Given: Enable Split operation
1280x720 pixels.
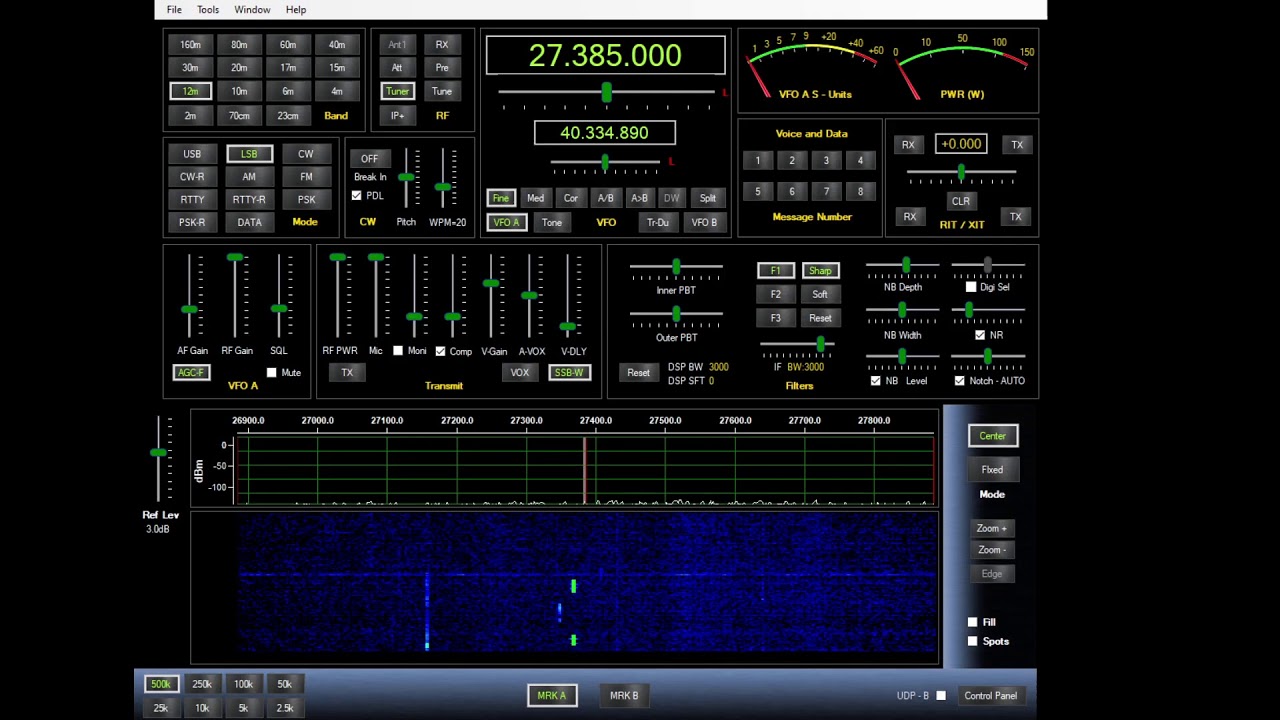Looking at the screenshot, I should 708,198.
